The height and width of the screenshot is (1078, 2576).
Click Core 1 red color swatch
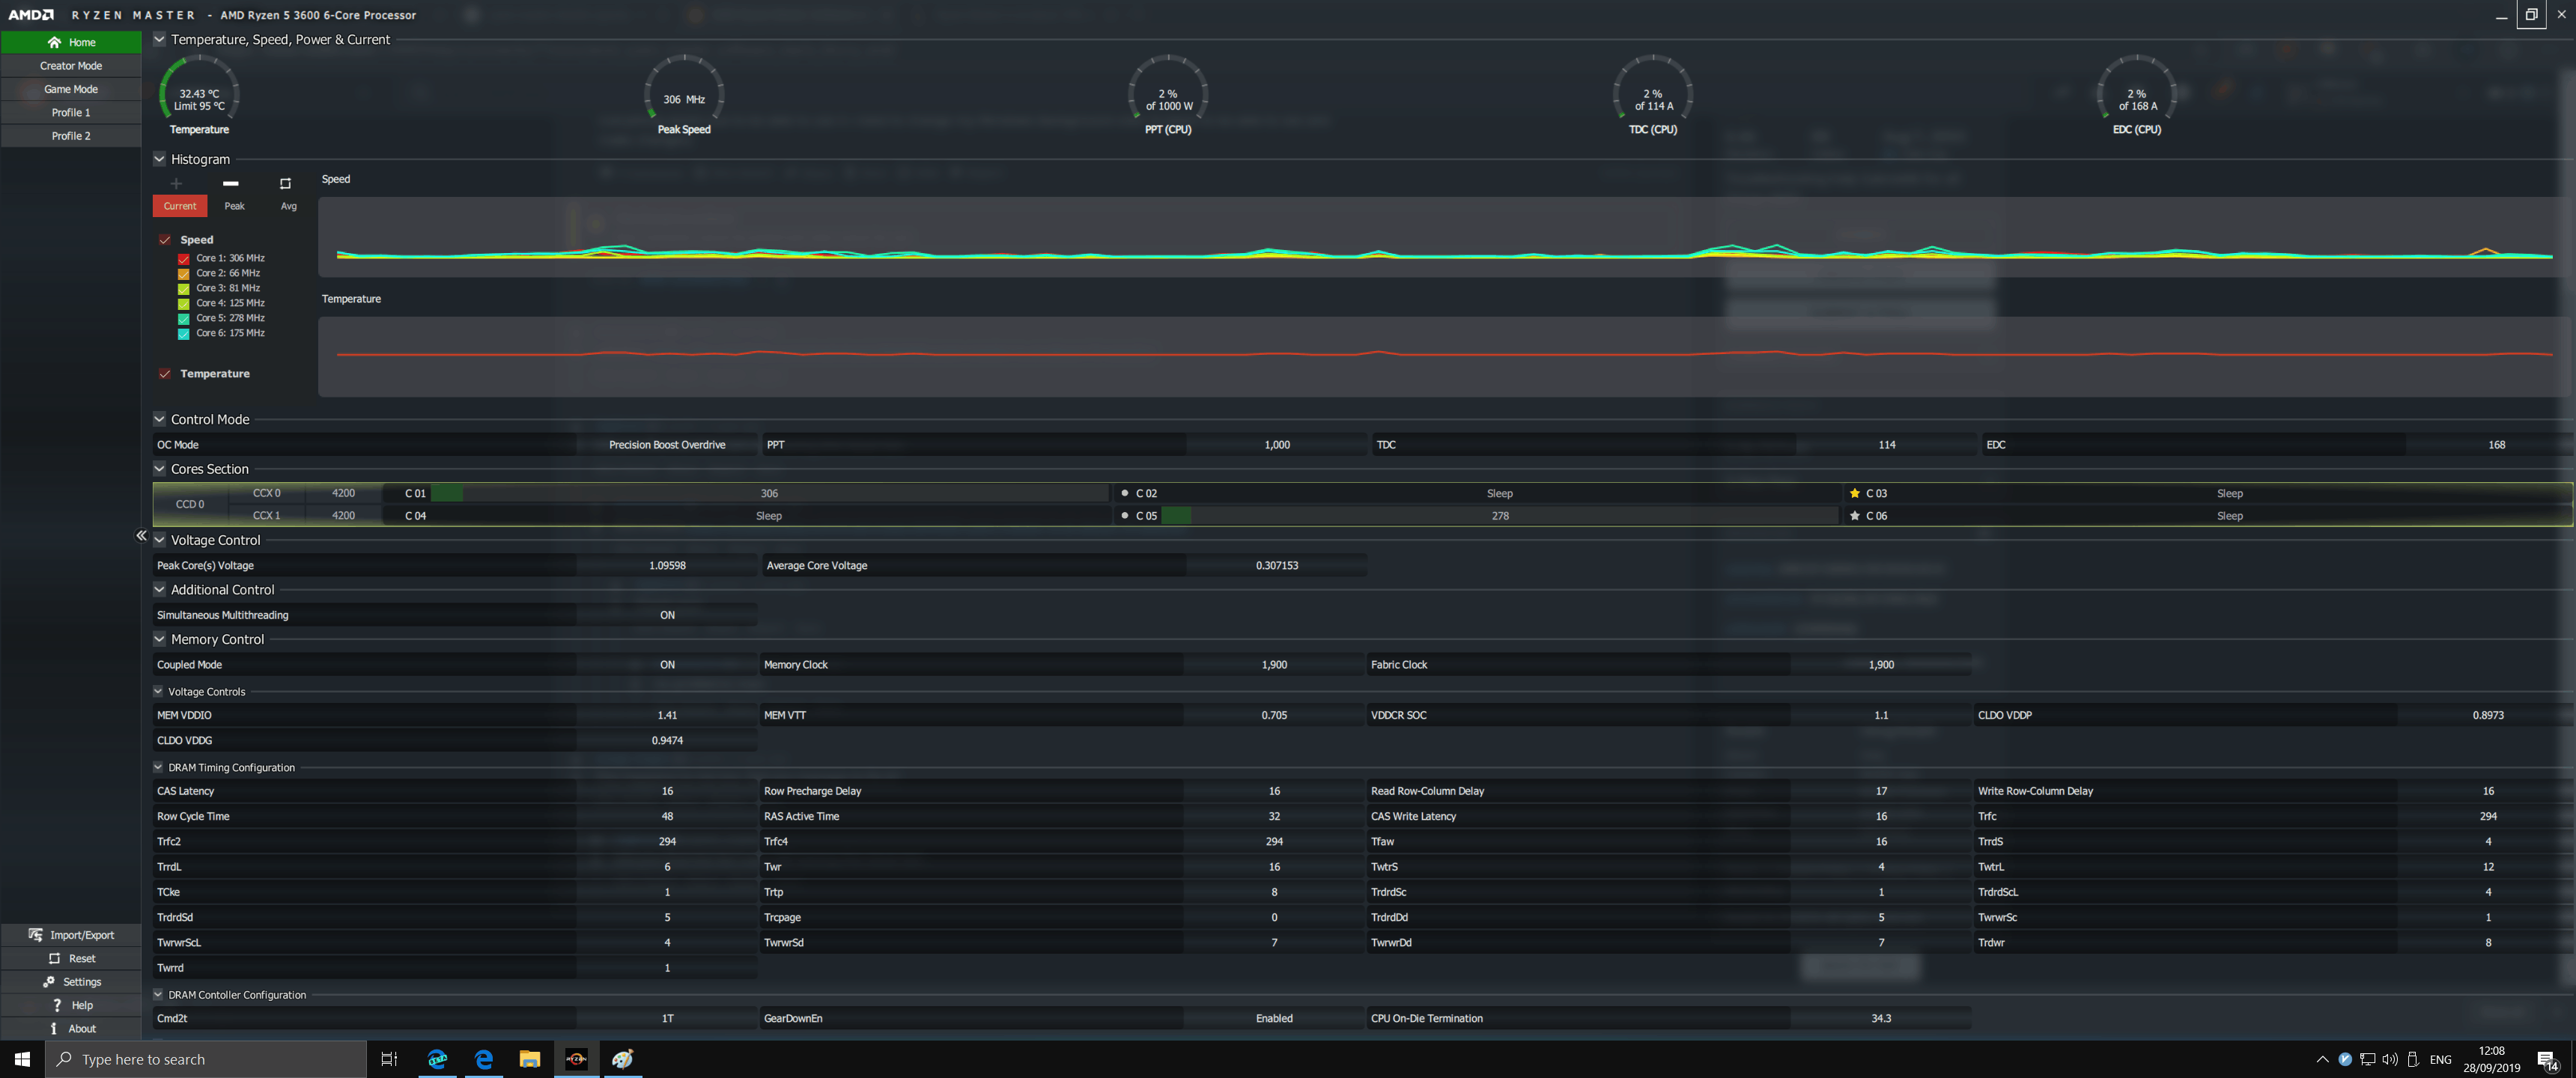click(x=184, y=258)
